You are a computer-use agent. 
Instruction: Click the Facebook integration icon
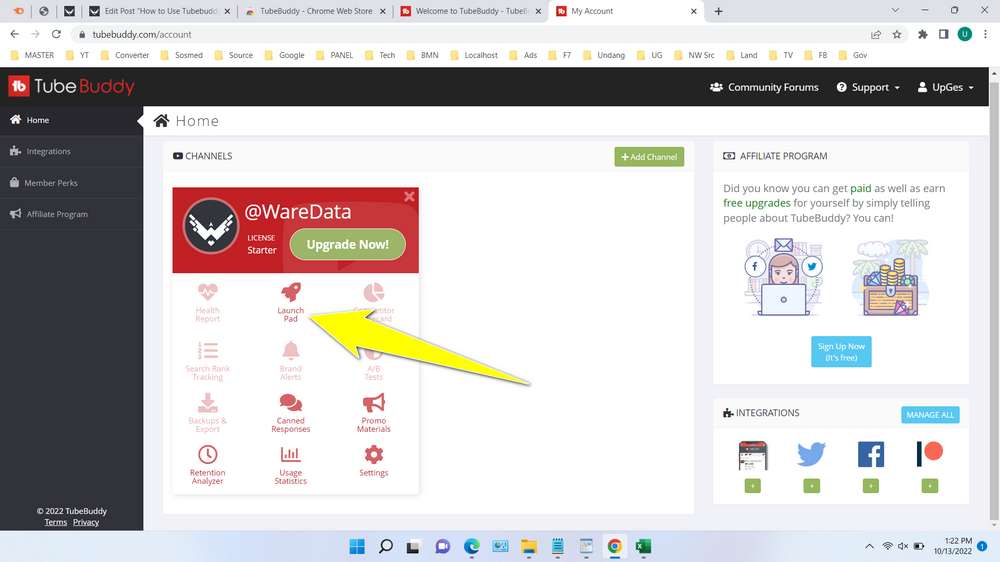pos(871,454)
